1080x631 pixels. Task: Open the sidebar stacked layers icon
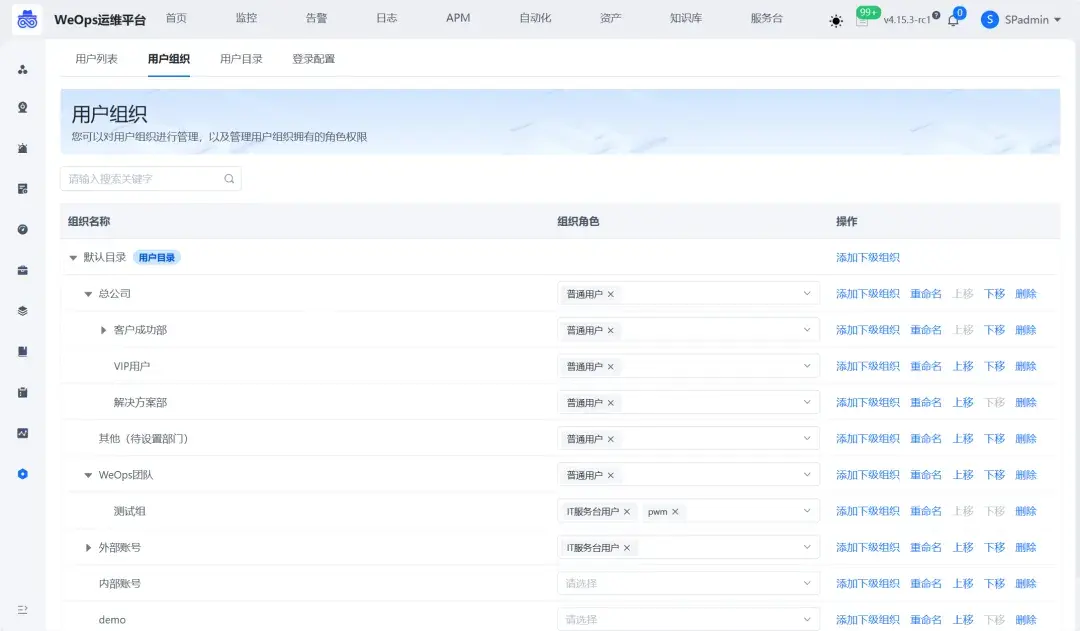pos(23,311)
